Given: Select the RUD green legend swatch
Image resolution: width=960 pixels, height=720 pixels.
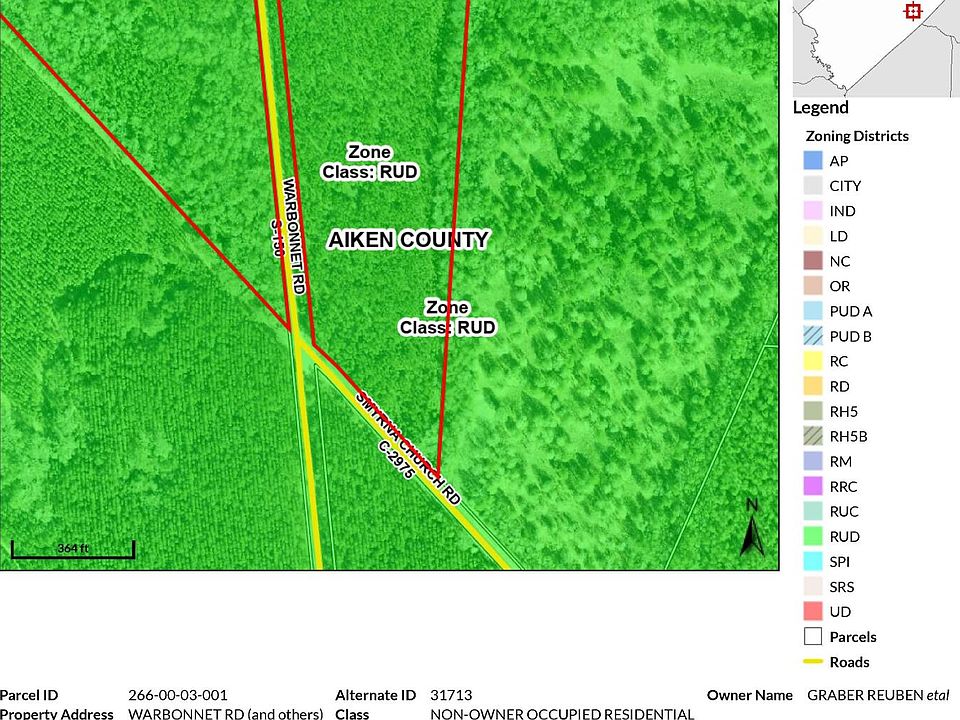Looking at the screenshot, I should pyautogui.click(x=812, y=536).
